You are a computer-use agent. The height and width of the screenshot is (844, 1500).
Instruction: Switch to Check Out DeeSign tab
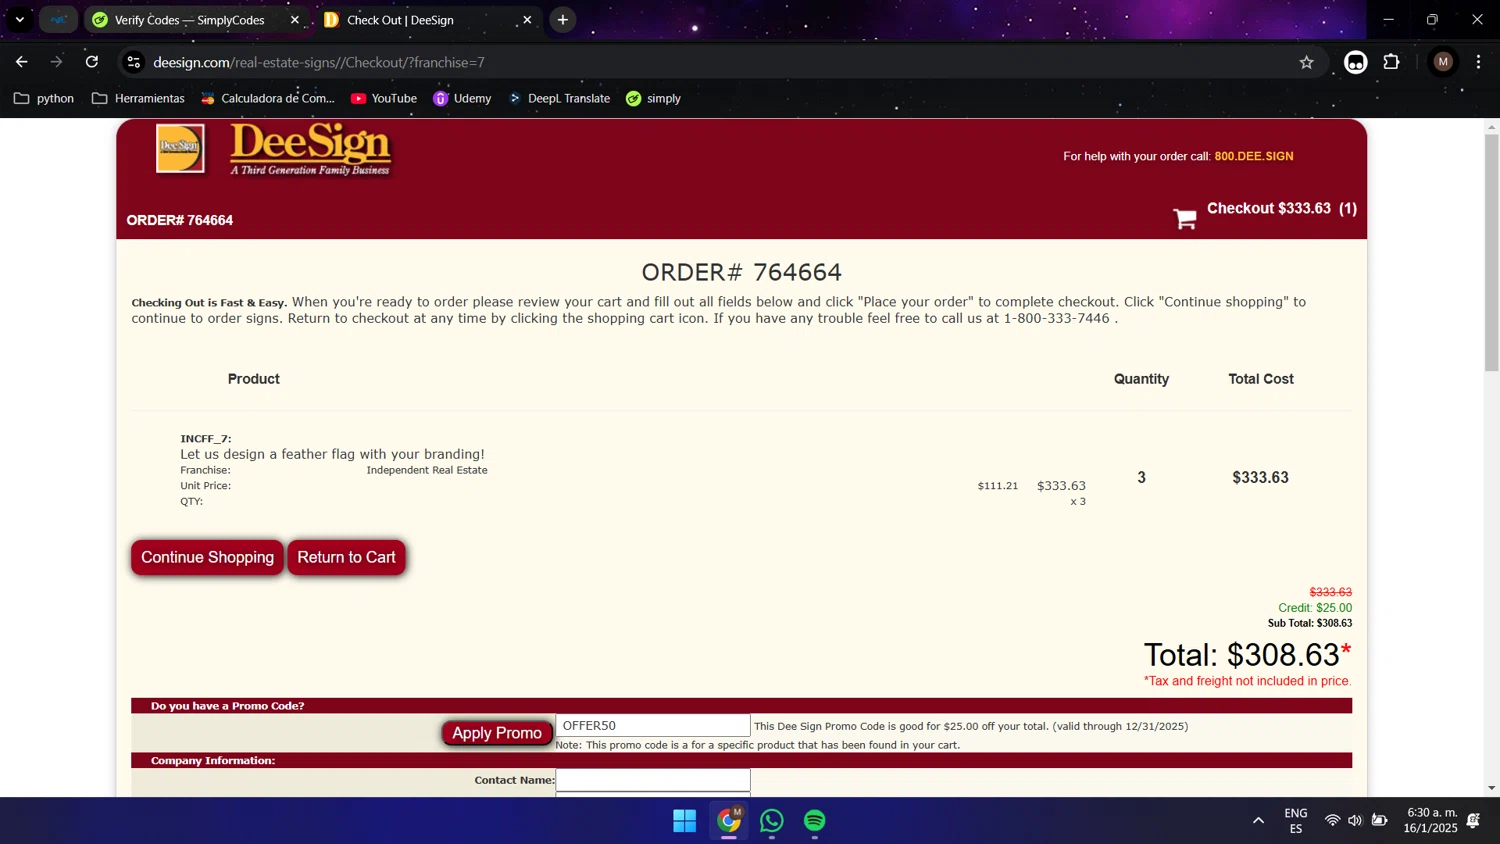(x=400, y=20)
